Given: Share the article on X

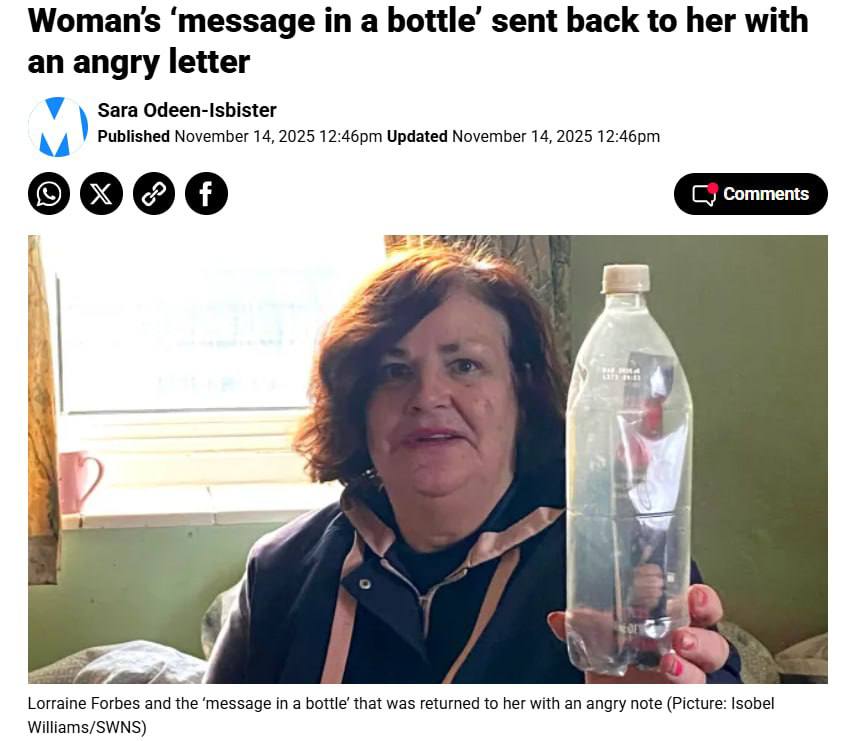Looking at the screenshot, I should point(101,194).
